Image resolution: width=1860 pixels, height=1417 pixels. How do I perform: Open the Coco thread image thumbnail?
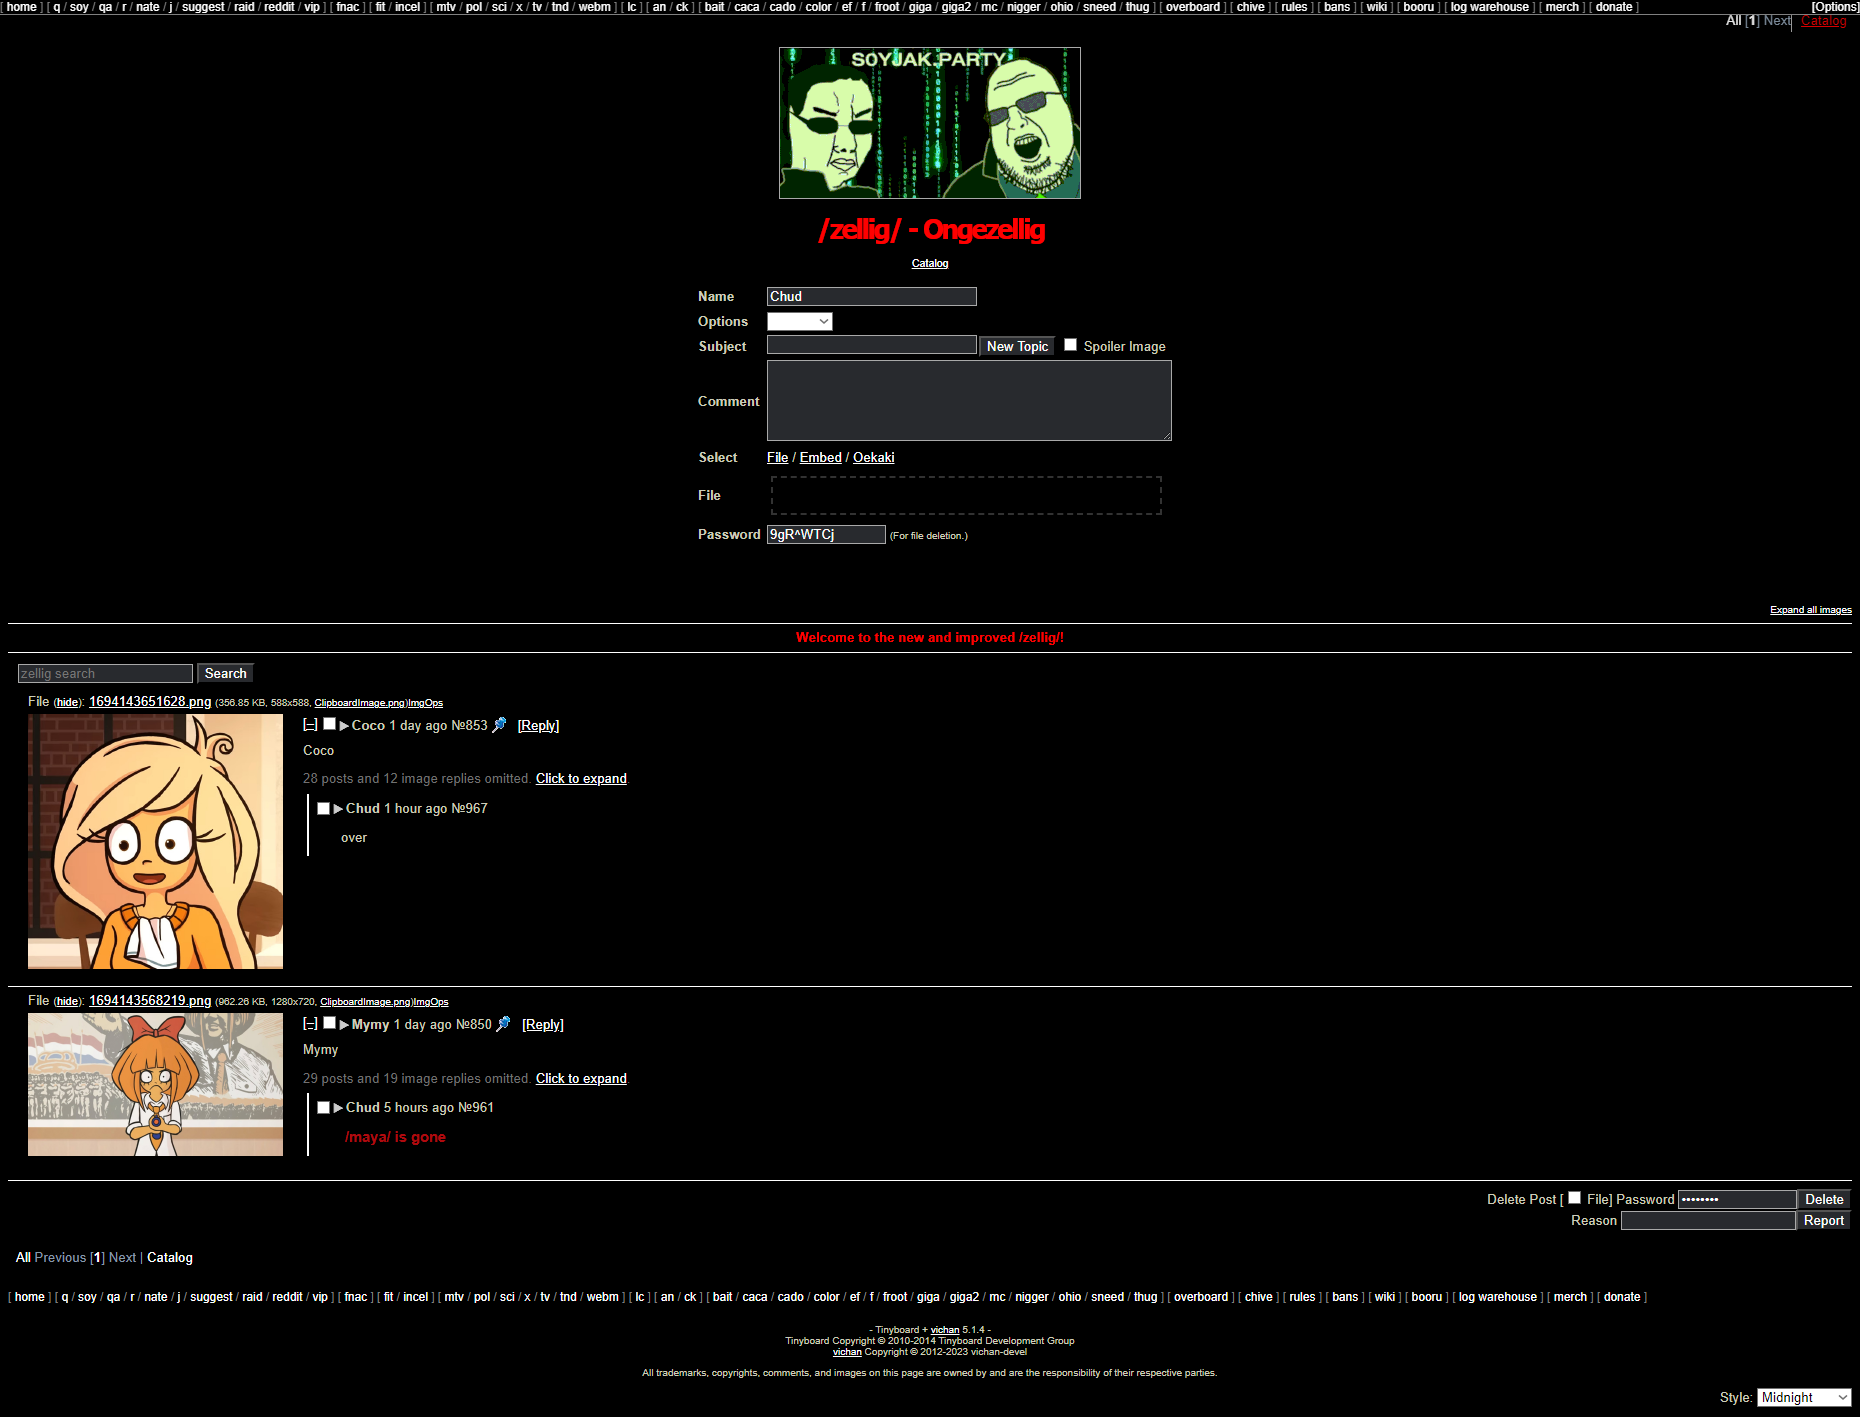point(155,841)
